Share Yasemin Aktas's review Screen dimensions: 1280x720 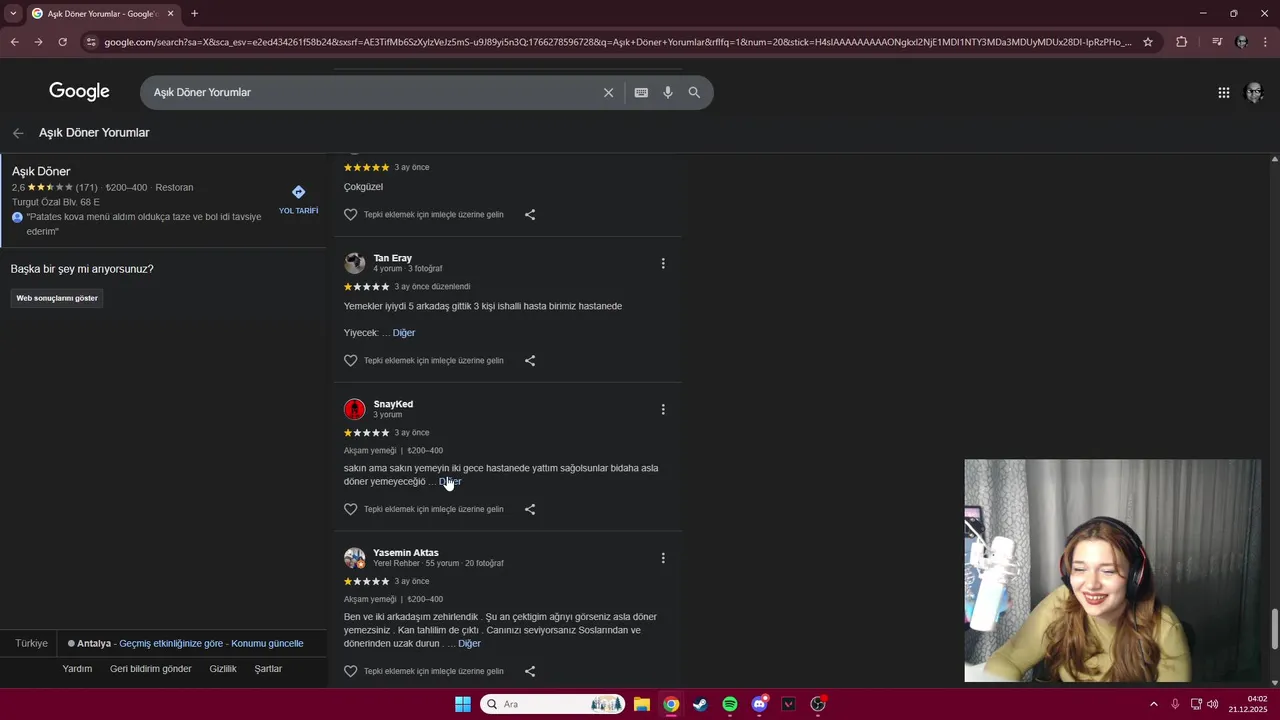(x=530, y=671)
